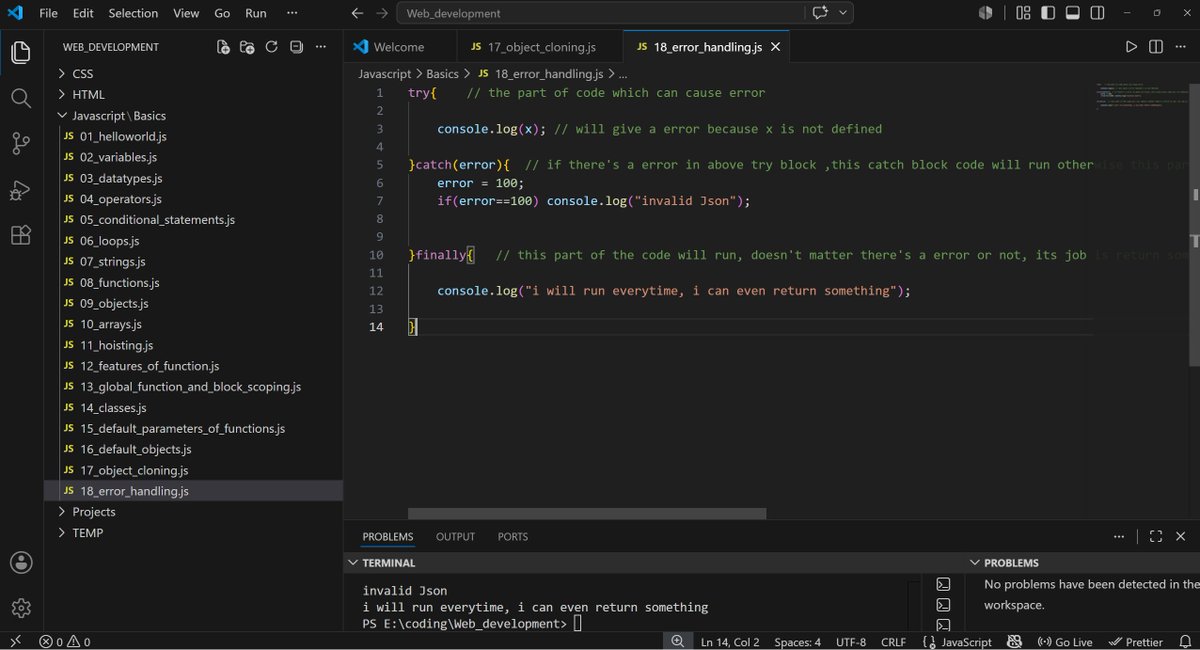Toggle the Secondary Side Bar visibility
Image resolution: width=1200 pixels, height=650 pixels.
pos(1098,13)
